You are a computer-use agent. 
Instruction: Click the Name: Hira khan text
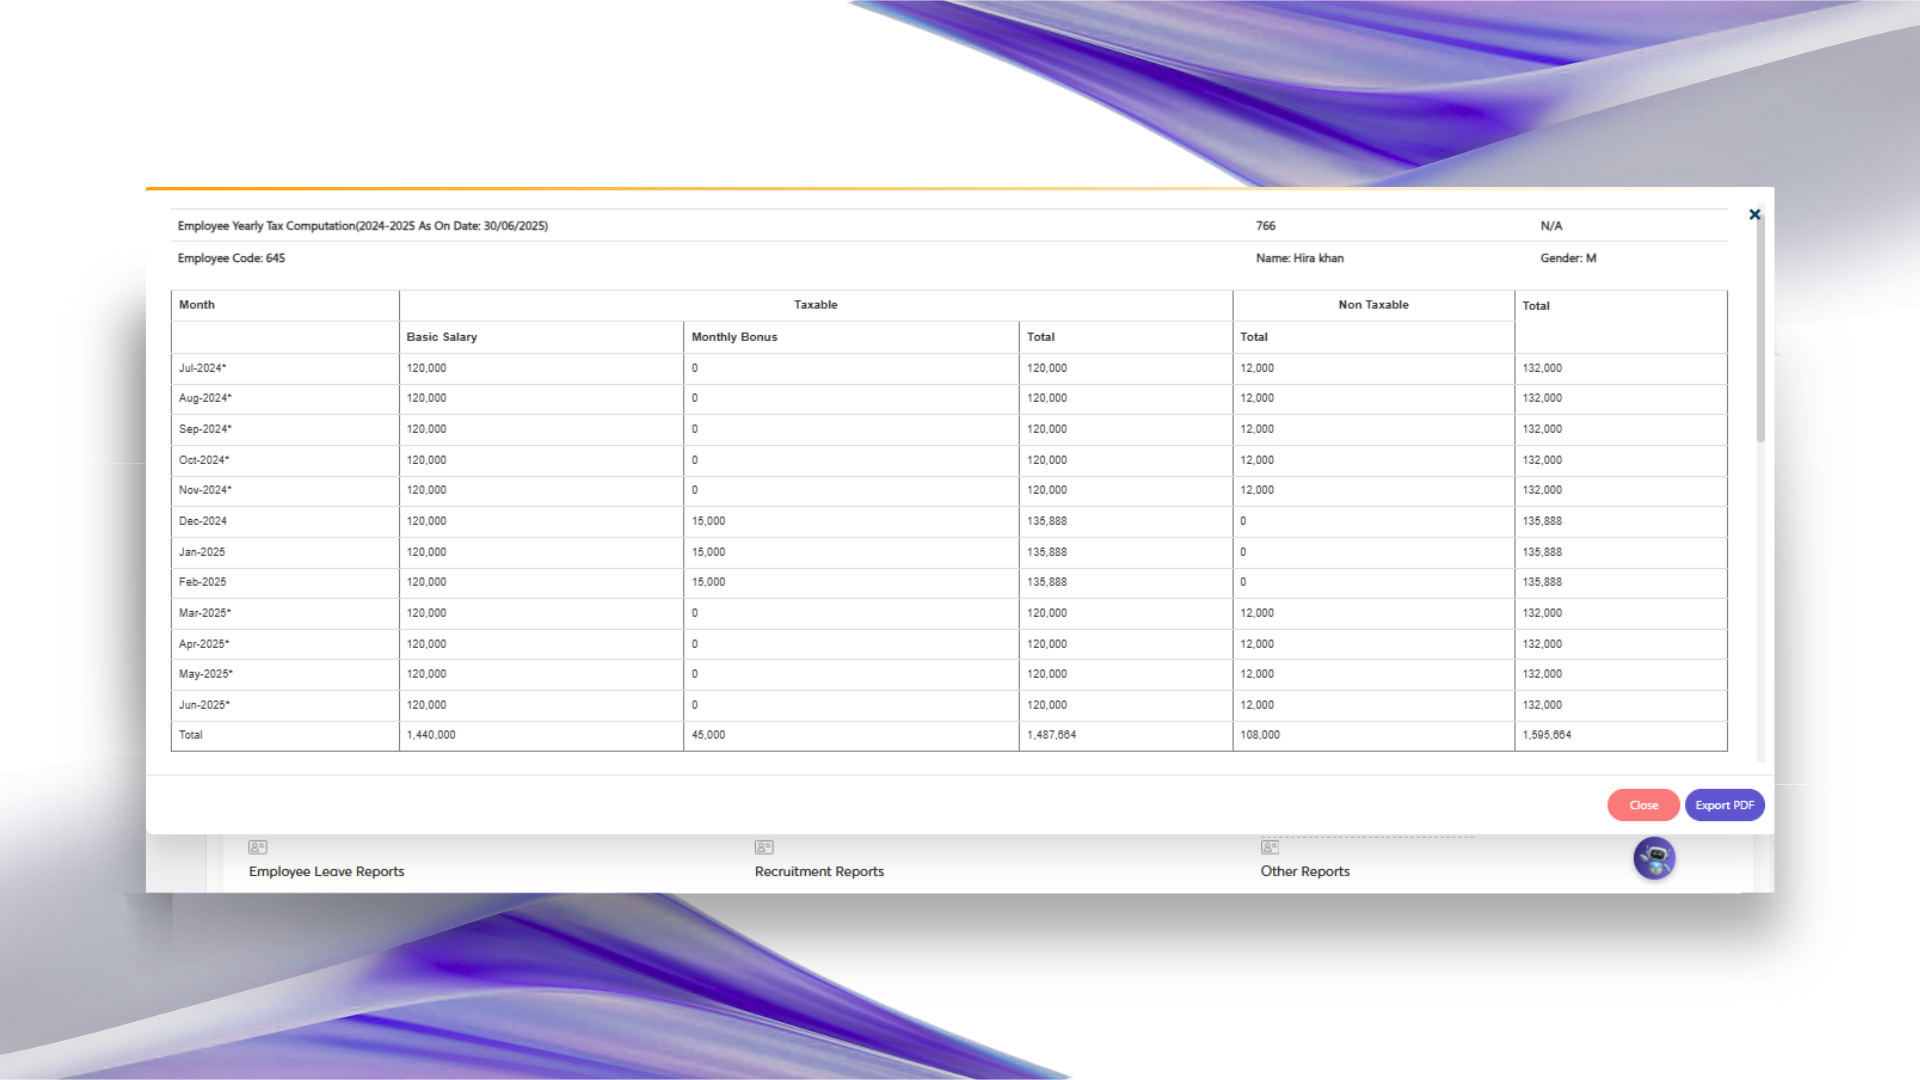tap(1299, 258)
